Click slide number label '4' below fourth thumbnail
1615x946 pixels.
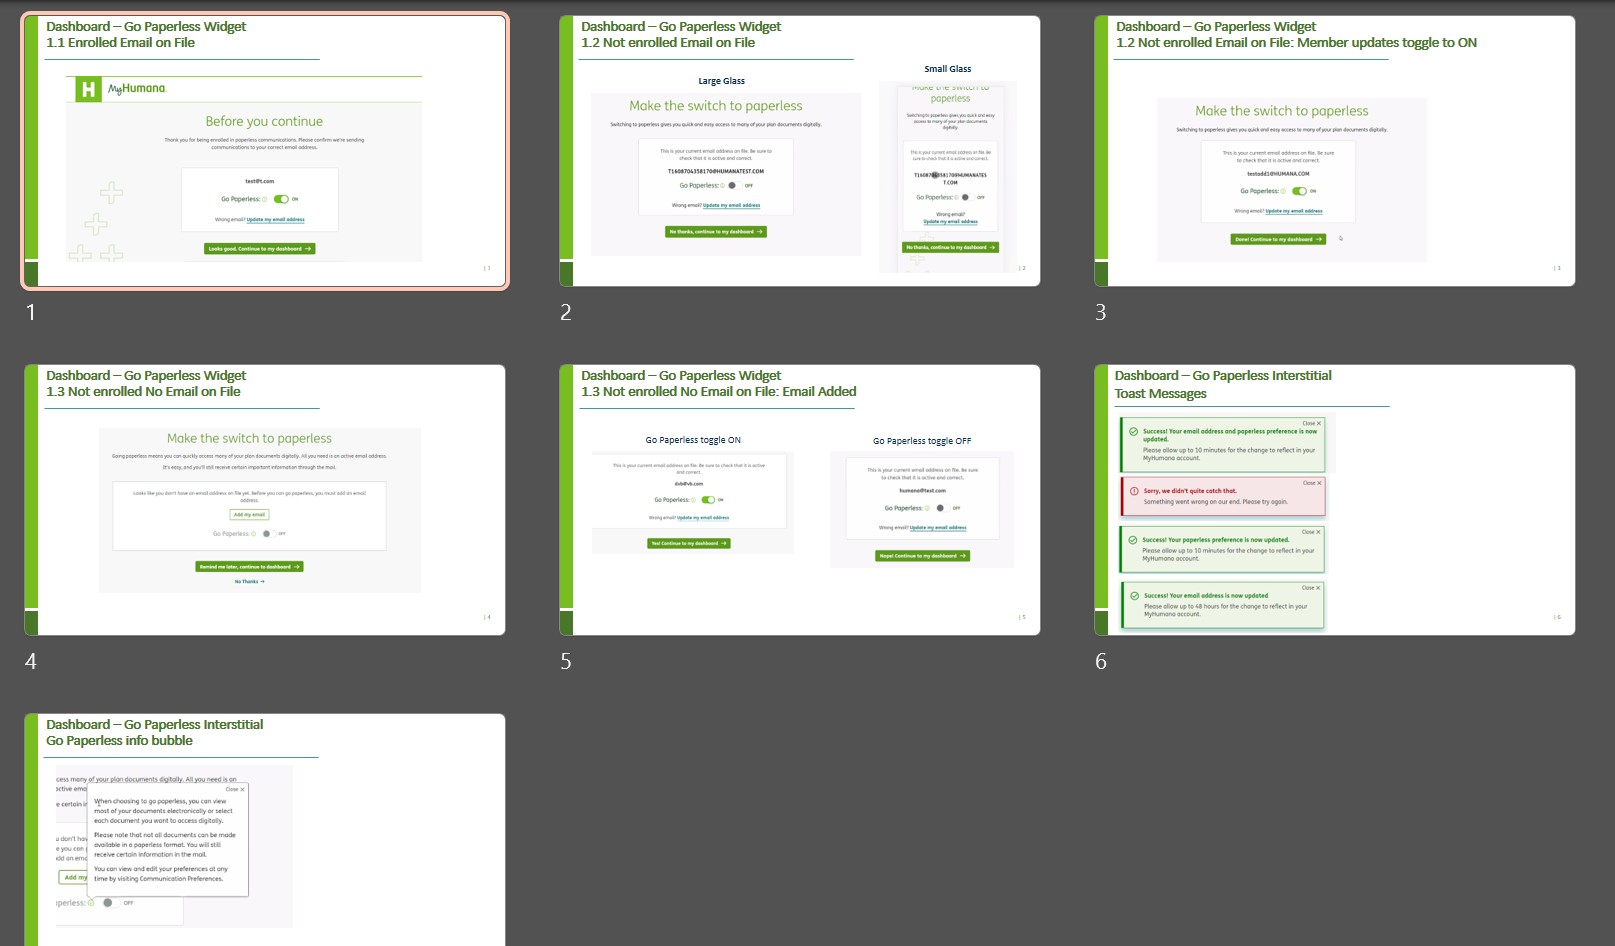[31, 662]
